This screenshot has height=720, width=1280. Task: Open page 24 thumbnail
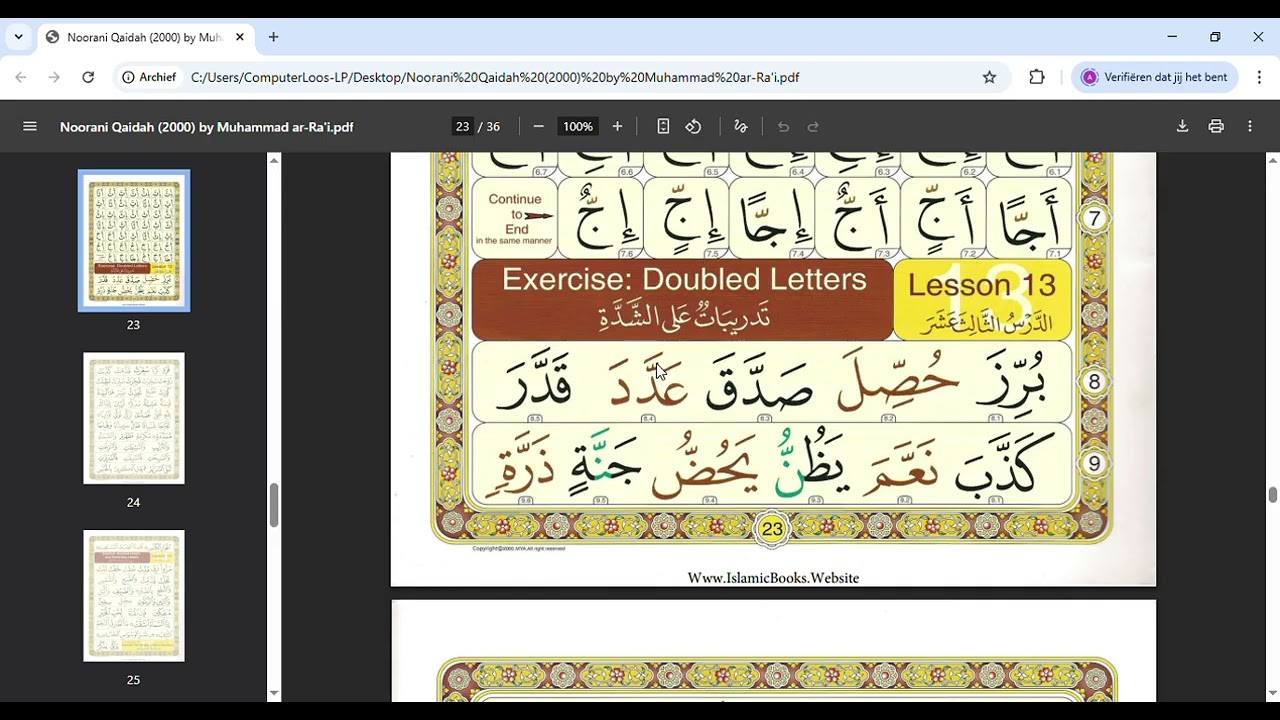tap(134, 418)
